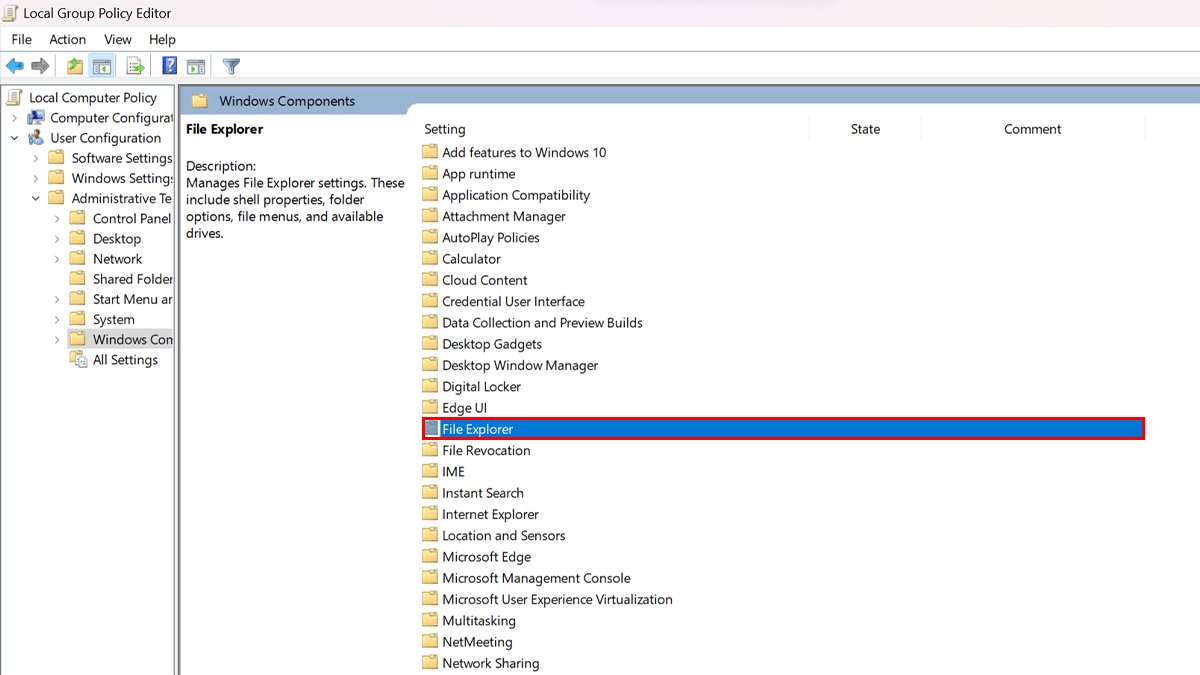The width and height of the screenshot is (1200, 675).
Task: Click the Filter funnel toolbar icon
Action: click(x=231, y=66)
